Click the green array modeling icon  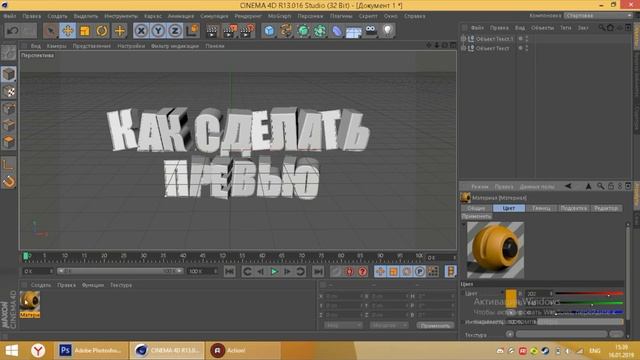point(320,31)
